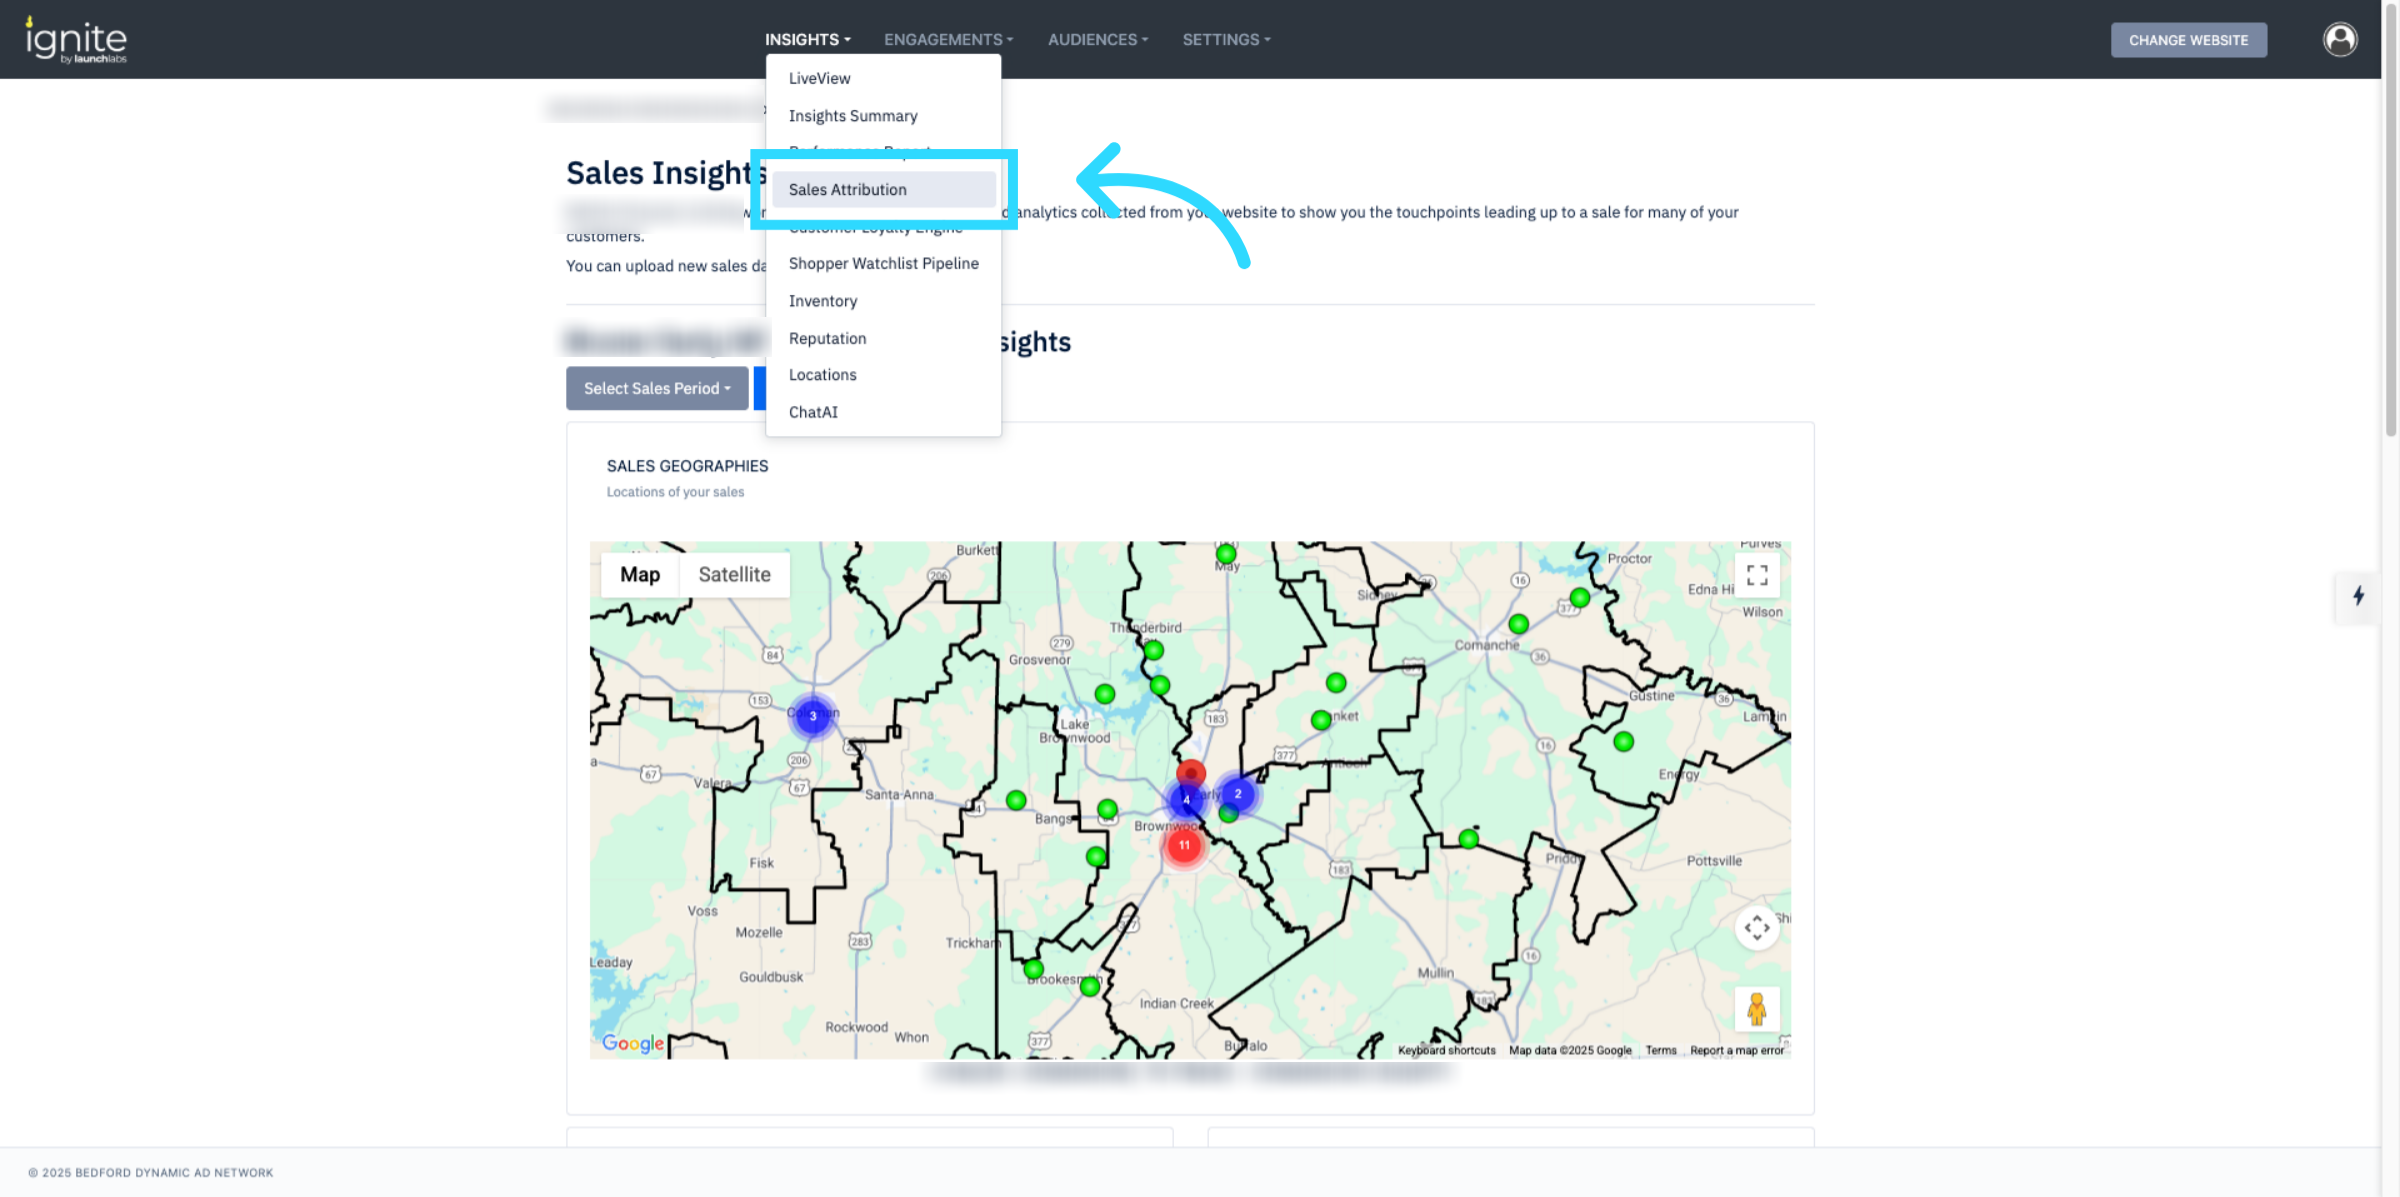This screenshot has height=1197, width=2400.
Task: Expand the Settings menu
Action: (x=1226, y=40)
